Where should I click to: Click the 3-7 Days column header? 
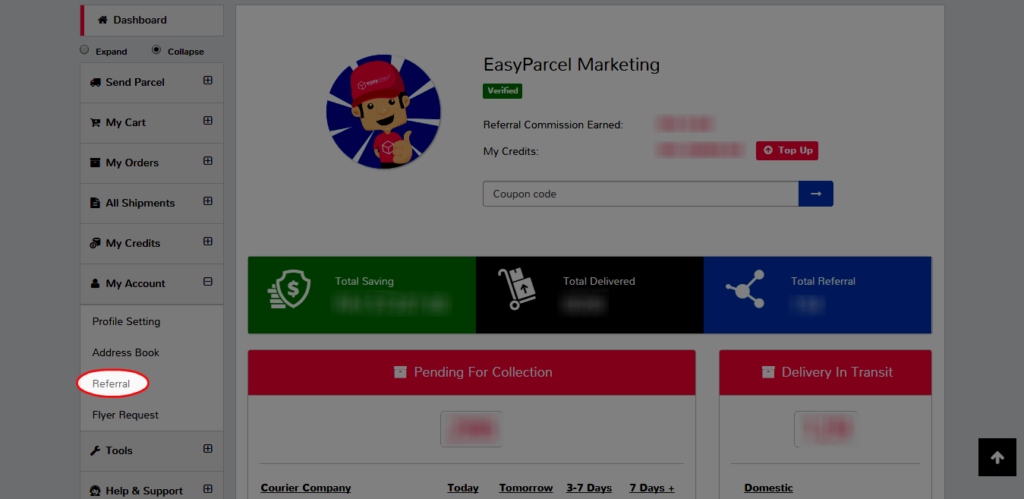(x=589, y=488)
